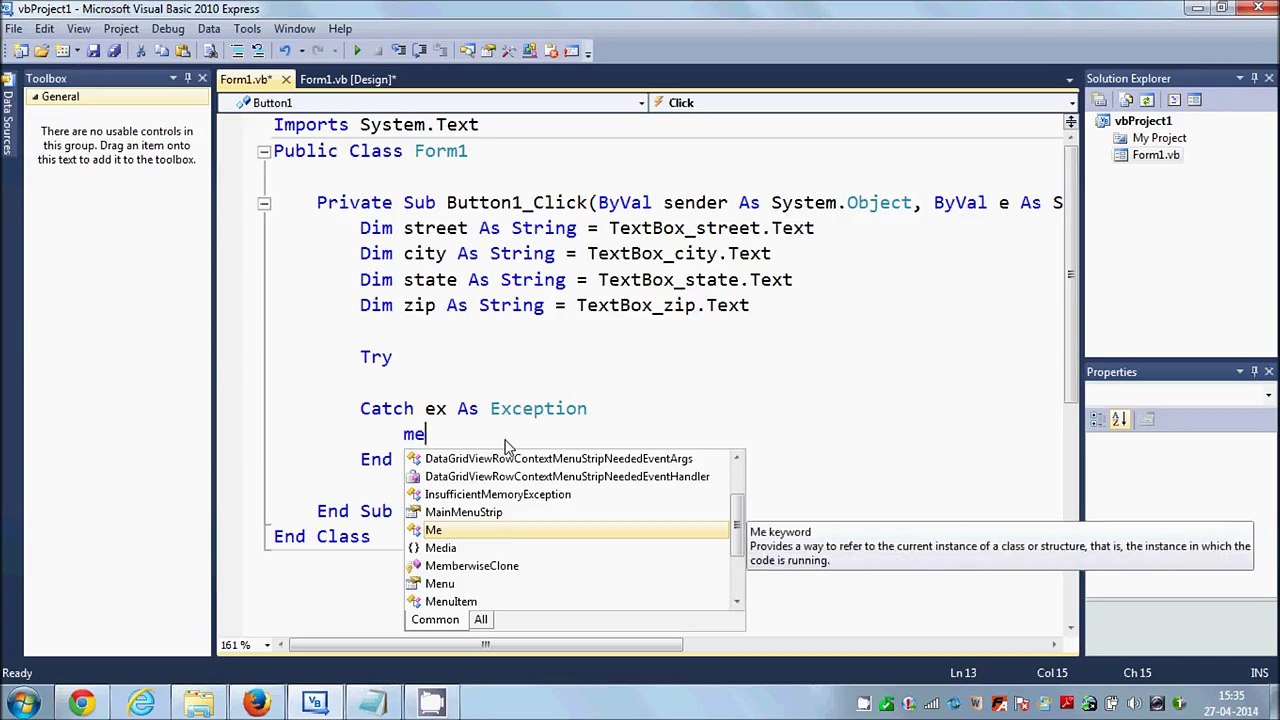This screenshot has height=720, width=1280.
Task: Open the Button1 class name combo box
Action: click(433, 103)
